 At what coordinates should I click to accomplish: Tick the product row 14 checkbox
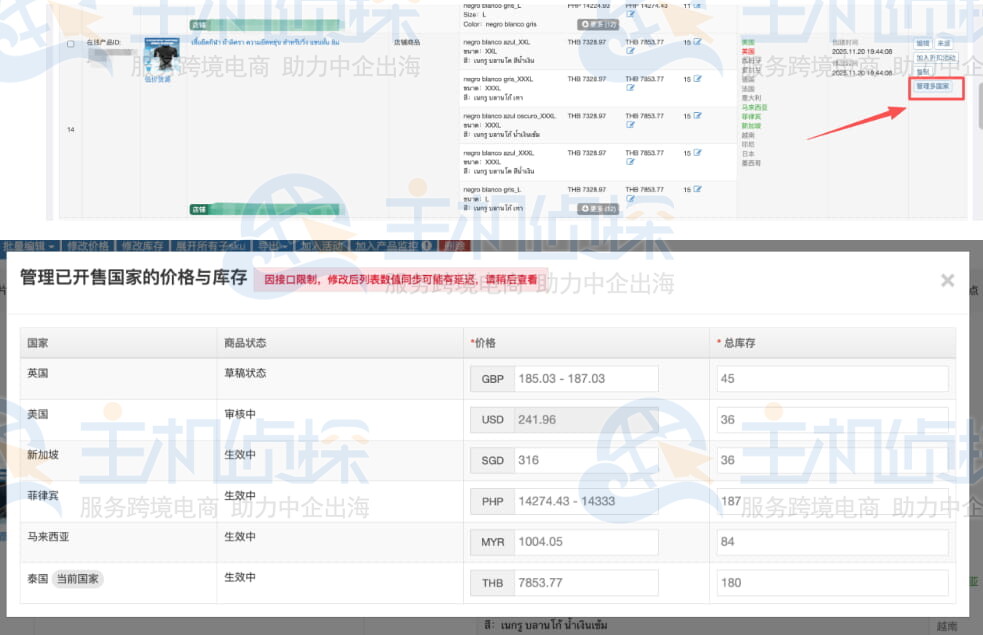pyautogui.click(x=70, y=45)
